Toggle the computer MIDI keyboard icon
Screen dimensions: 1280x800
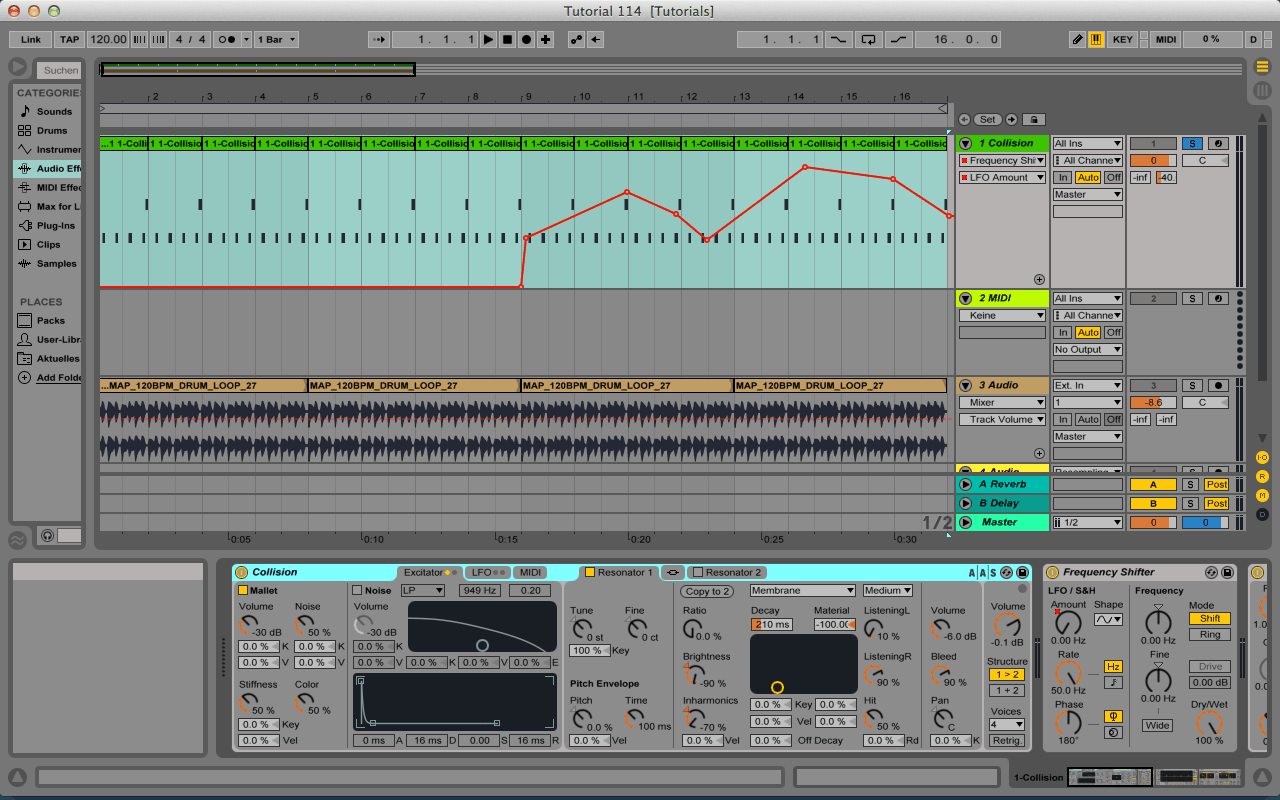click(x=1096, y=40)
